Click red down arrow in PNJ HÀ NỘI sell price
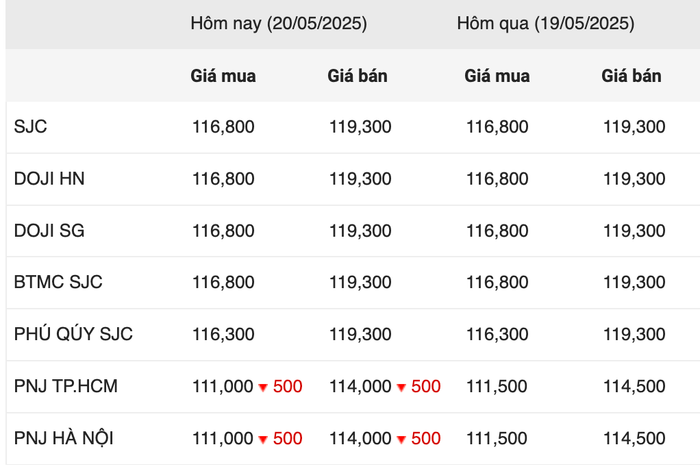700x468 pixels. (401, 440)
